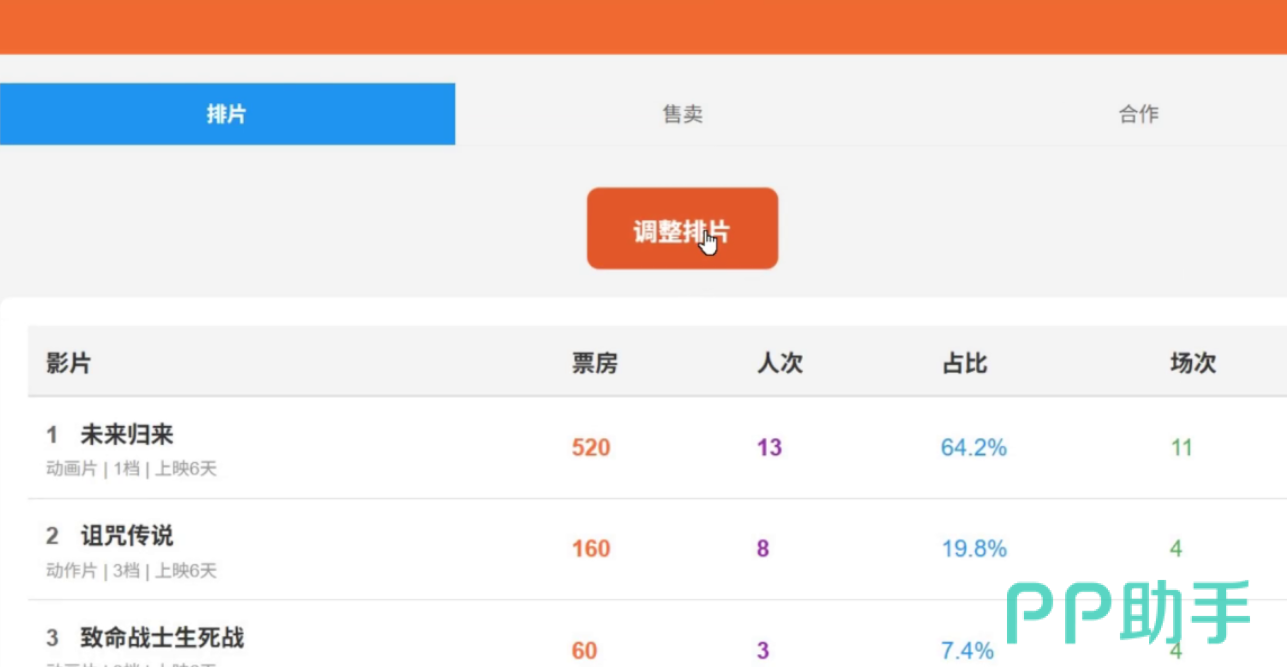The image size is (1287, 667).
Task: Click the 占比 column header
Action: click(965, 363)
